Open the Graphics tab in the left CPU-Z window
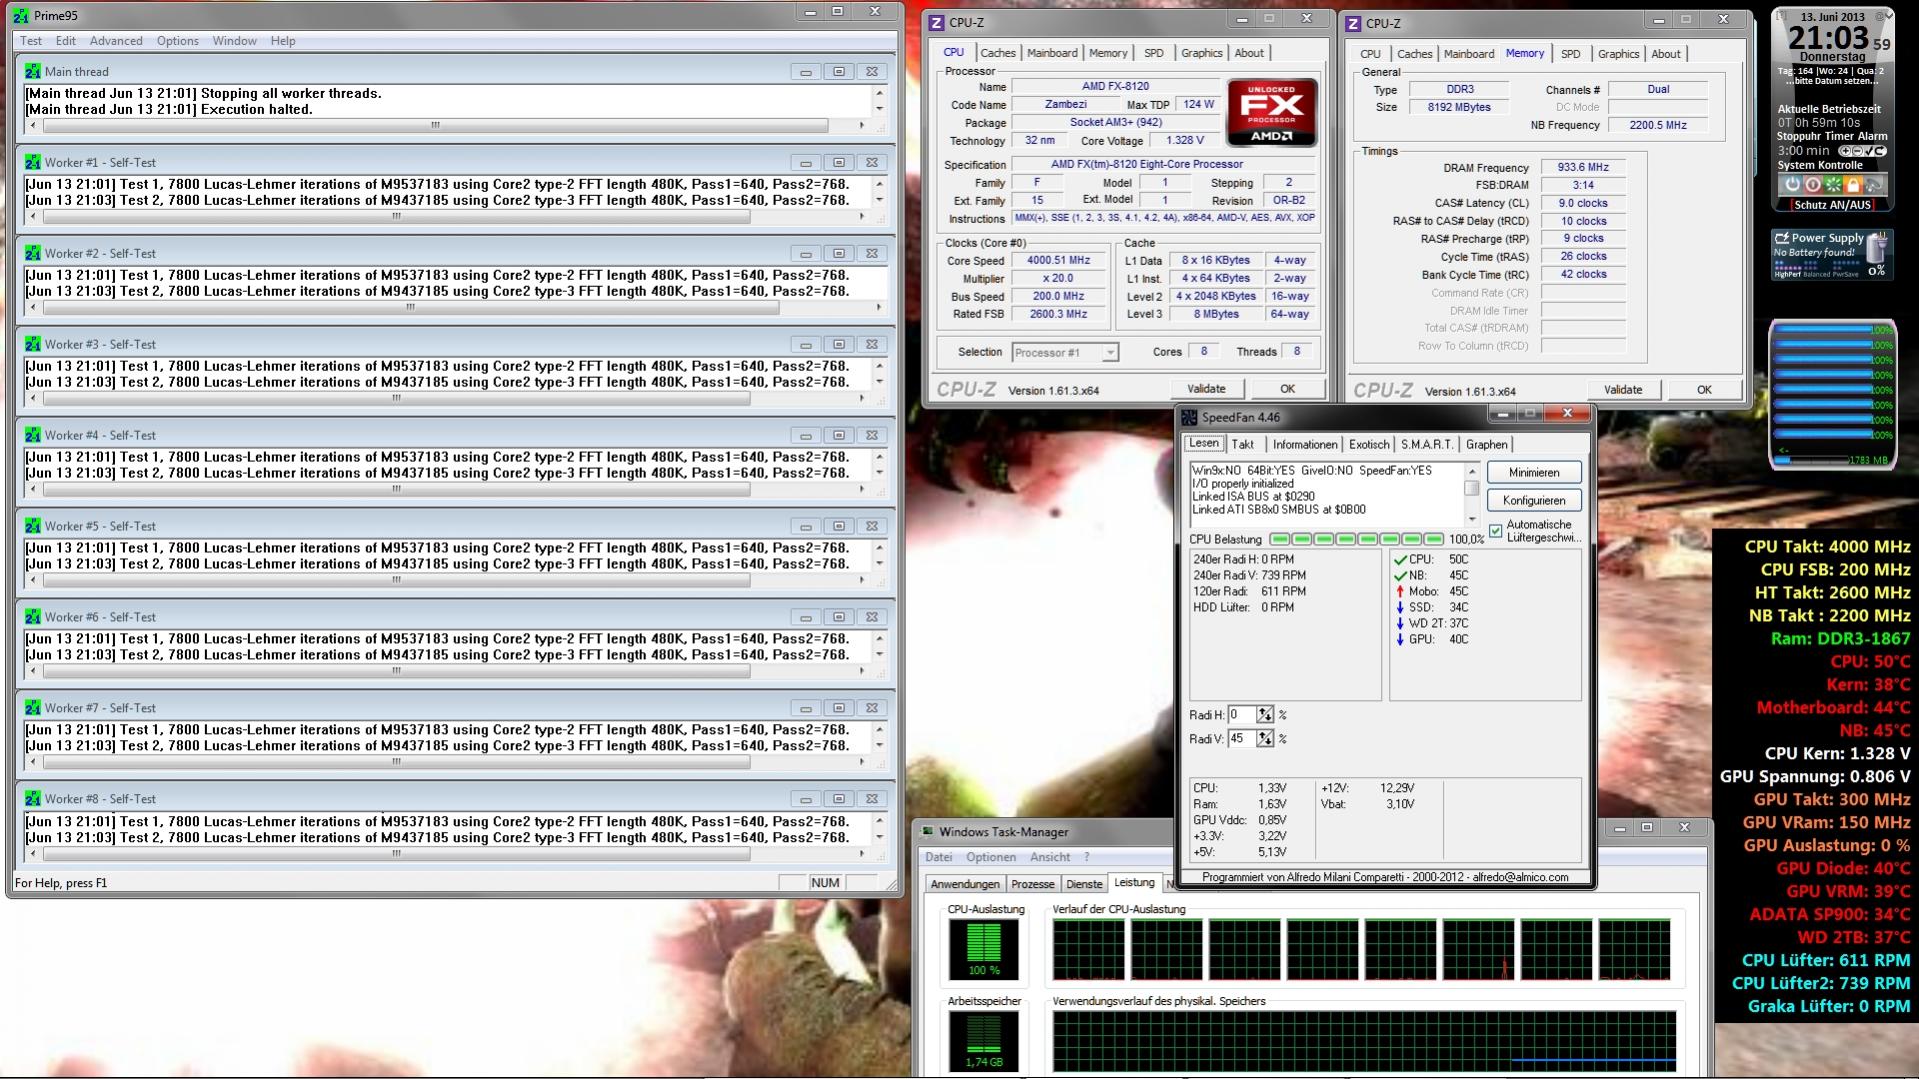The height and width of the screenshot is (1079, 1919). click(x=1201, y=53)
